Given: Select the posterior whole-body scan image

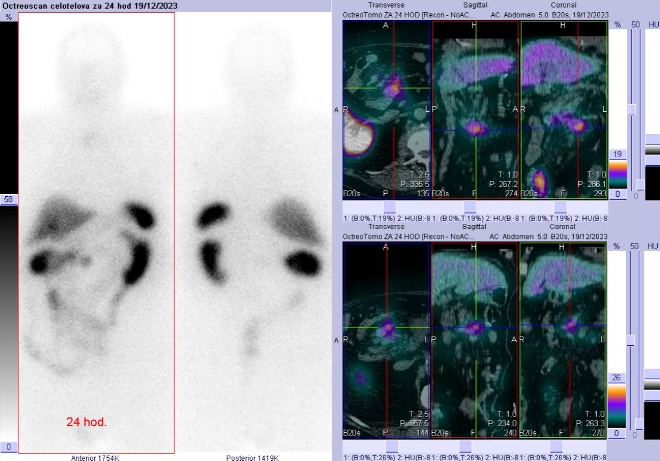Looking at the screenshot, I should click(253, 233).
